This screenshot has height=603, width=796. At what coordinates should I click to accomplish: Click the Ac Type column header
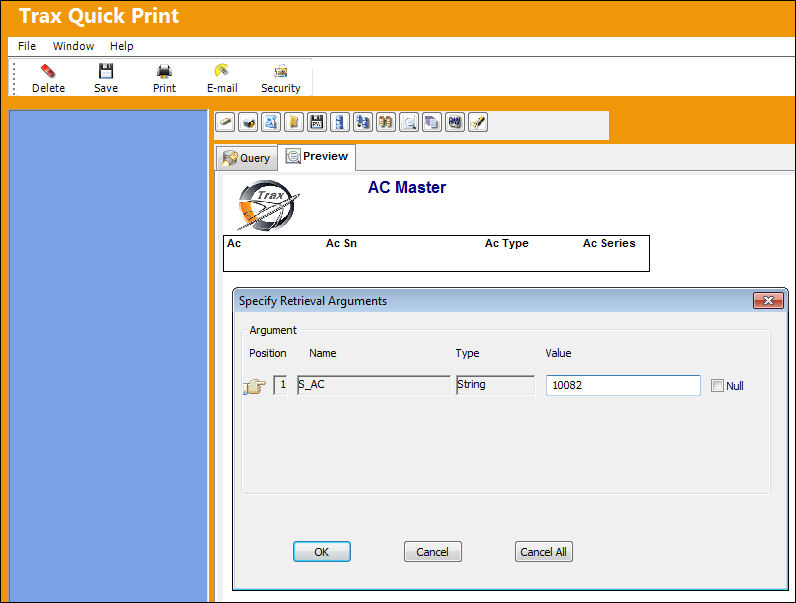click(x=507, y=243)
